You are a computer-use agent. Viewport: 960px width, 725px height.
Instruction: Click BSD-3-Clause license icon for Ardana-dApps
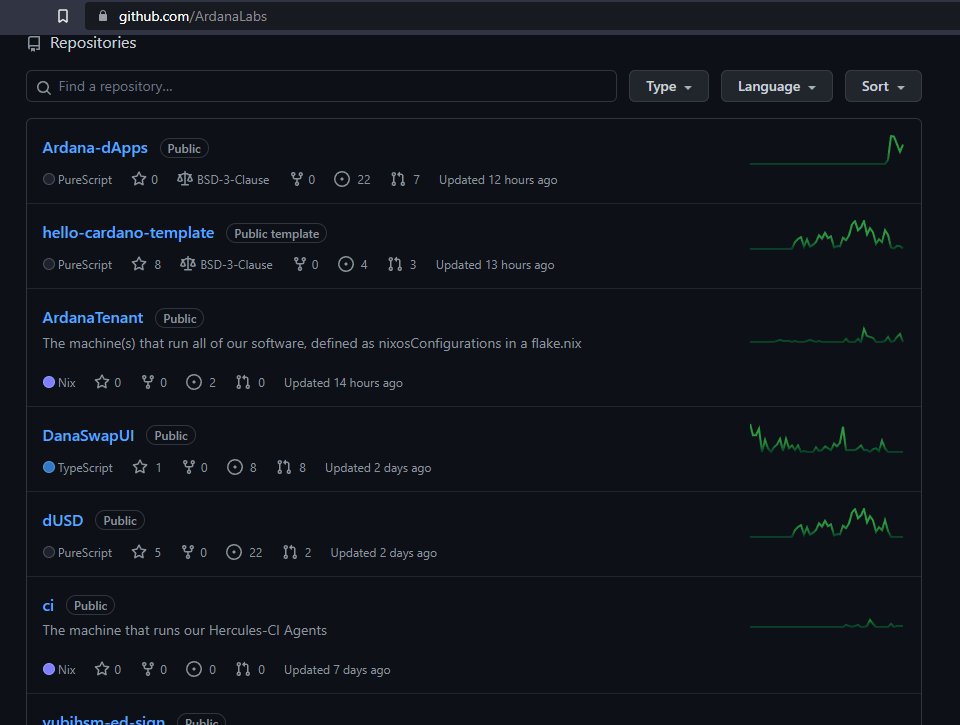(184, 179)
